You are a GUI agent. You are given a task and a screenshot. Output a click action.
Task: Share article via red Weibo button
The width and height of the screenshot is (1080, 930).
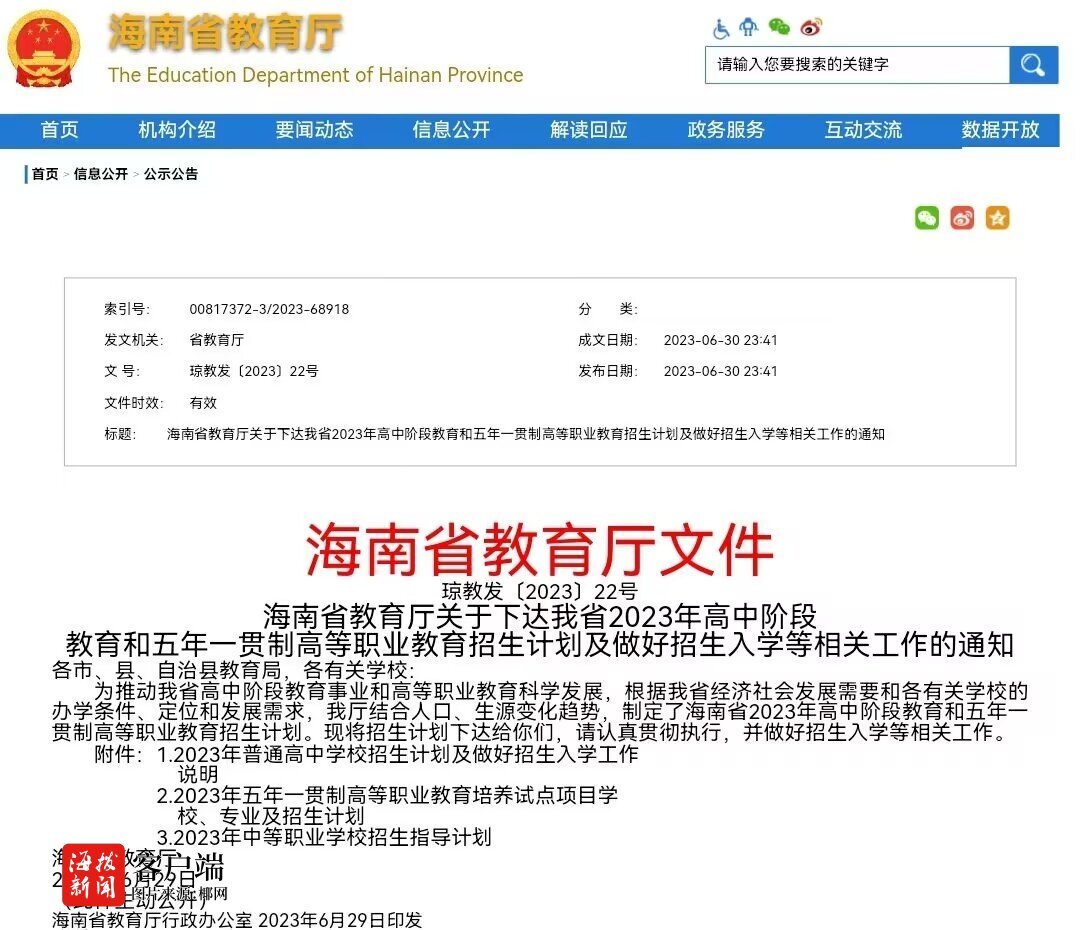962,218
